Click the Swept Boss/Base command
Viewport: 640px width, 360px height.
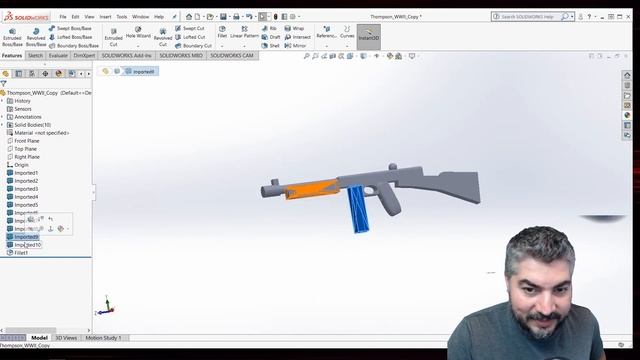[70, 28]
